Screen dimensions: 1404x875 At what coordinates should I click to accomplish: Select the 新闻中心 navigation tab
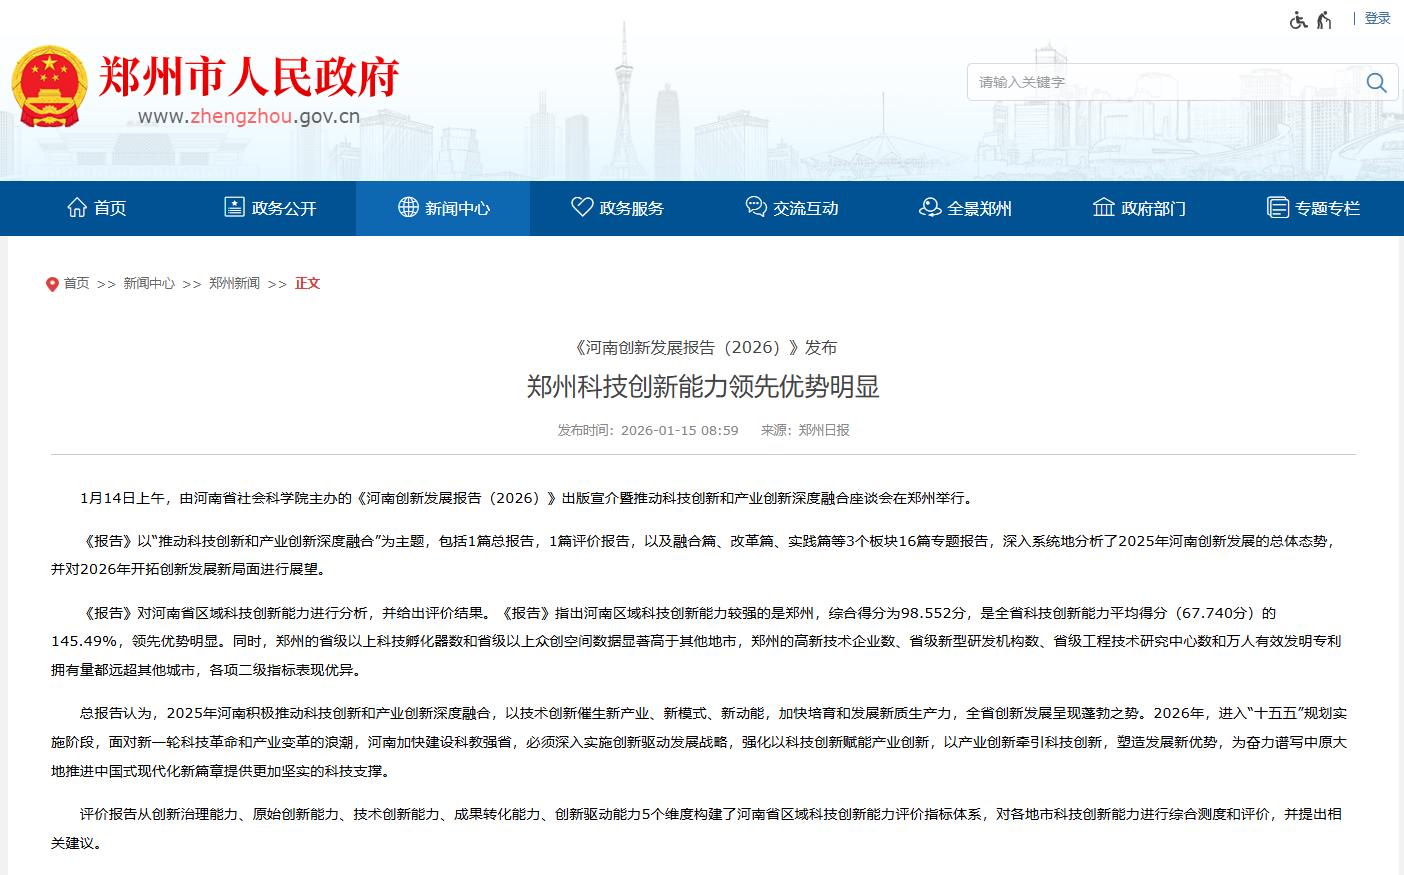pyautogui.click(x=443, y=208)
